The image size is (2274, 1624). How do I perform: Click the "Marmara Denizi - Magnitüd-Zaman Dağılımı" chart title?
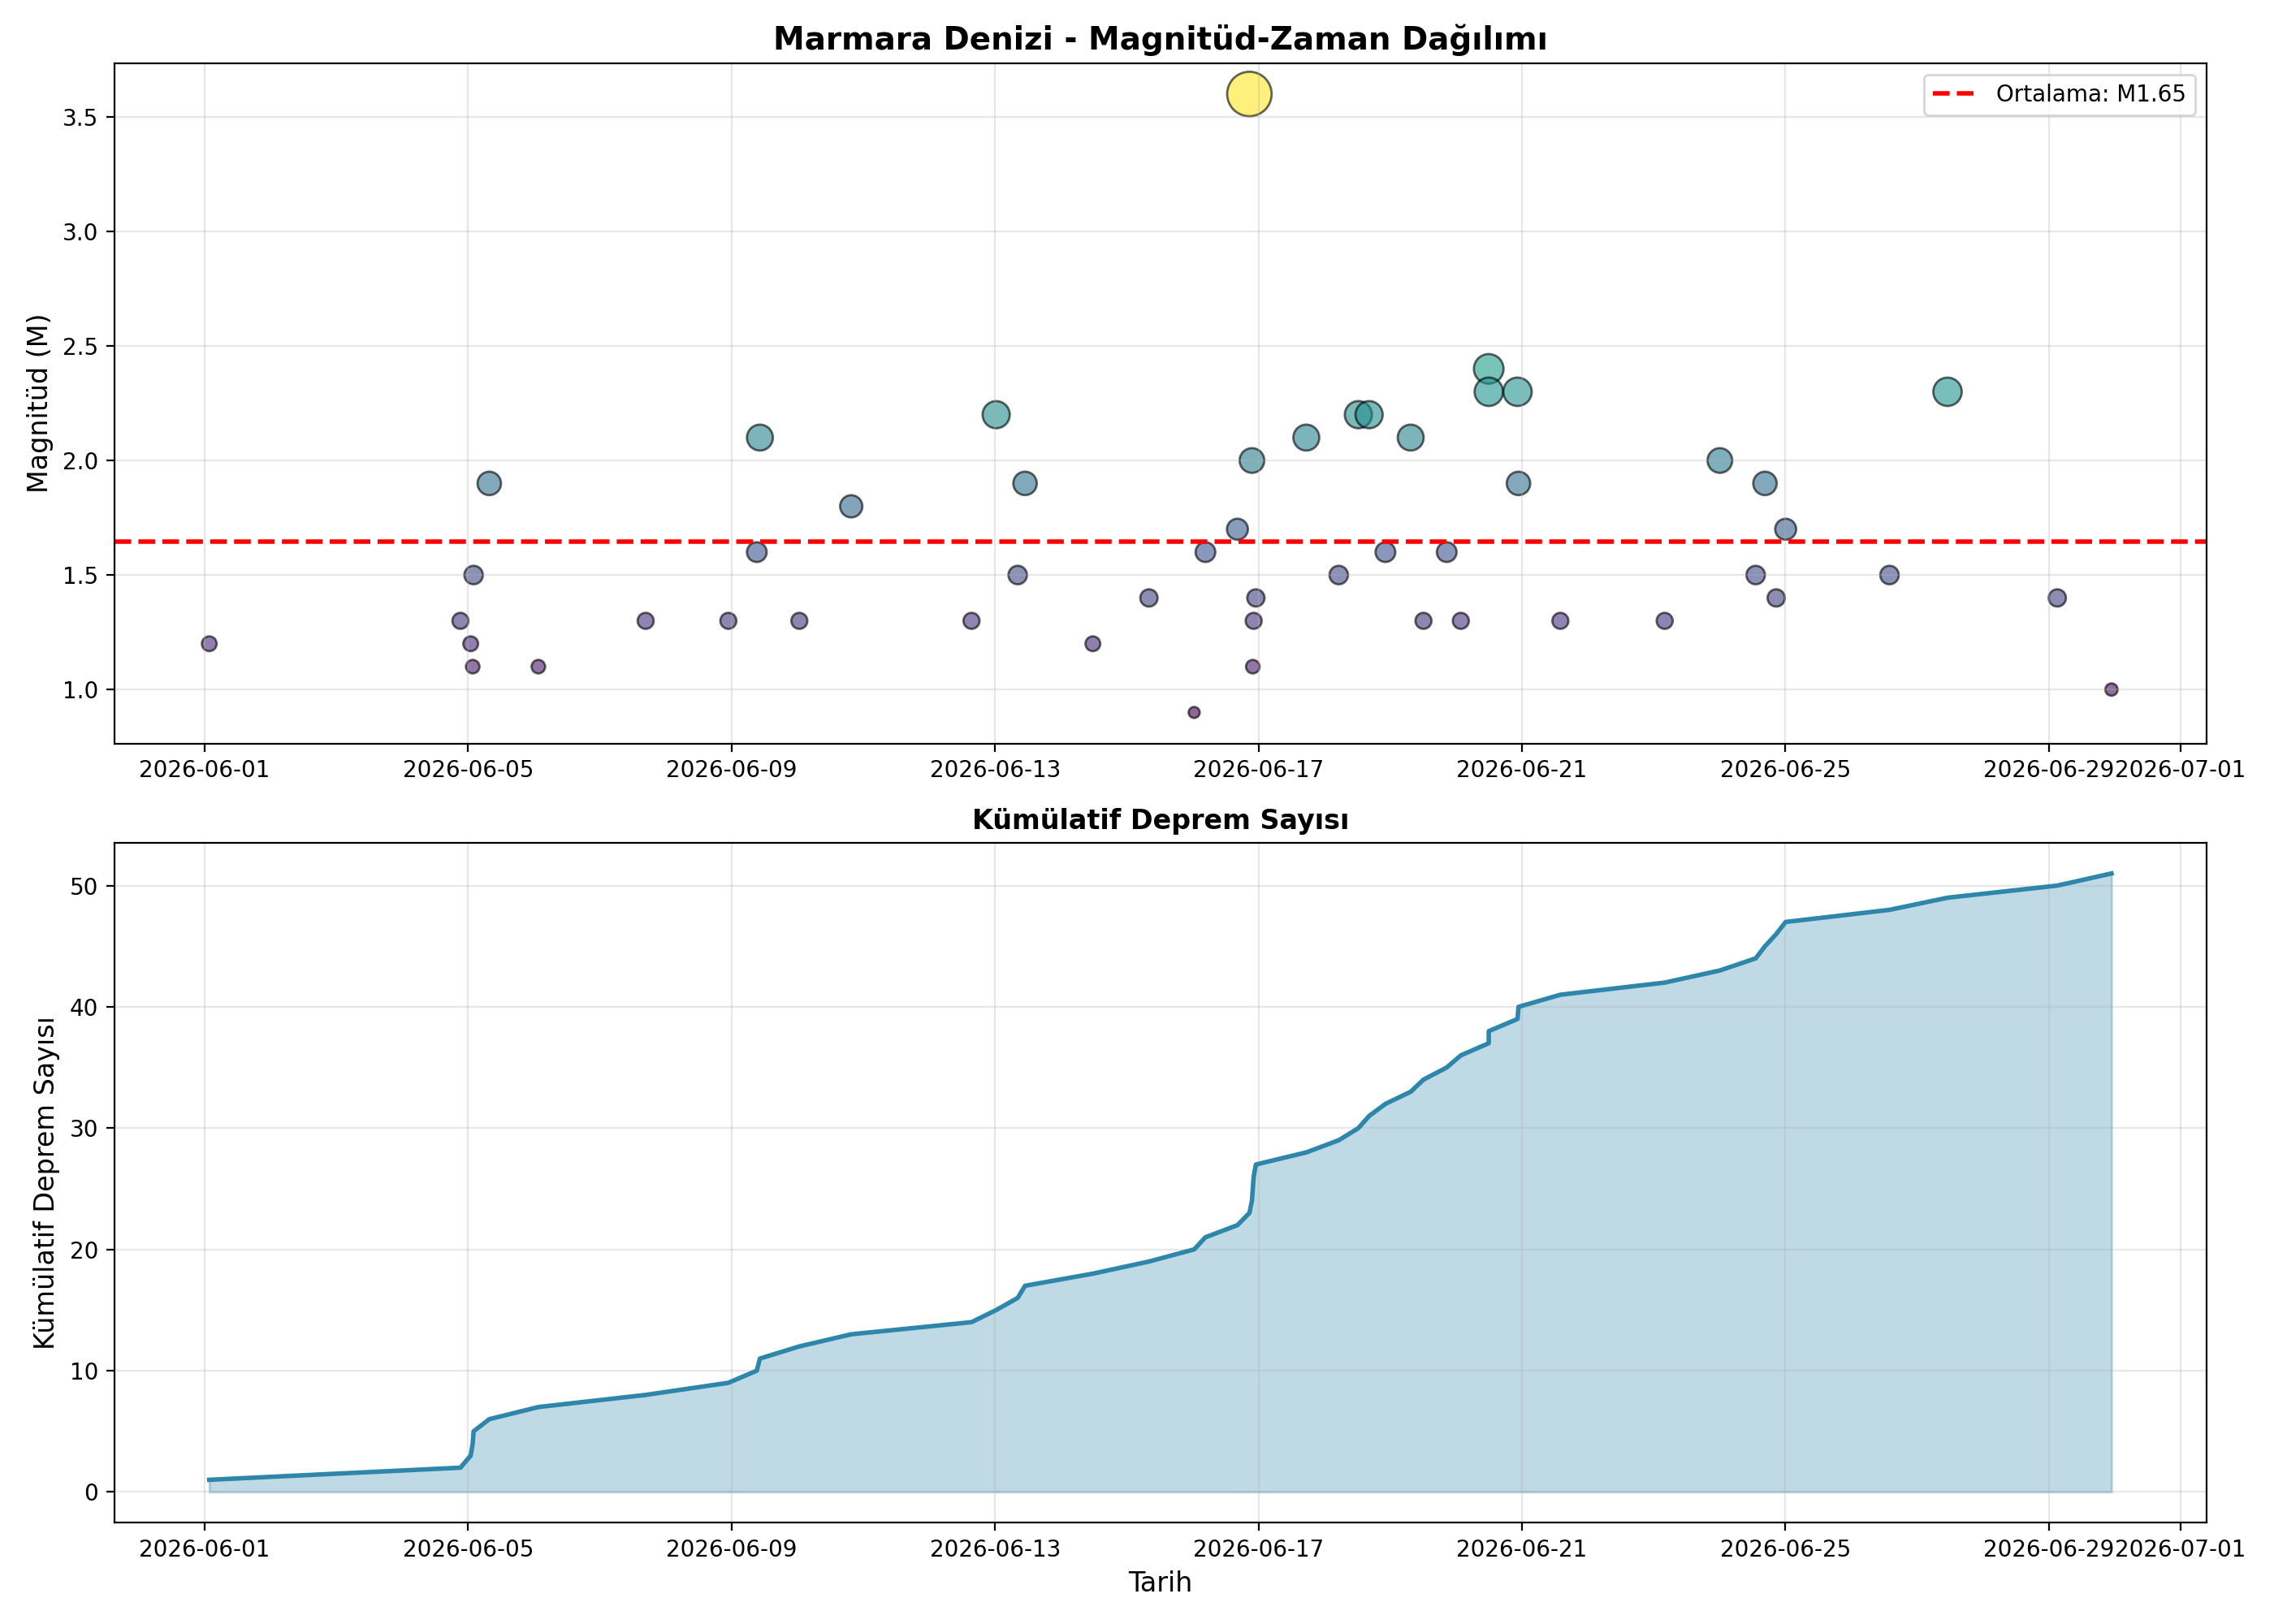tap(1160, 38)
